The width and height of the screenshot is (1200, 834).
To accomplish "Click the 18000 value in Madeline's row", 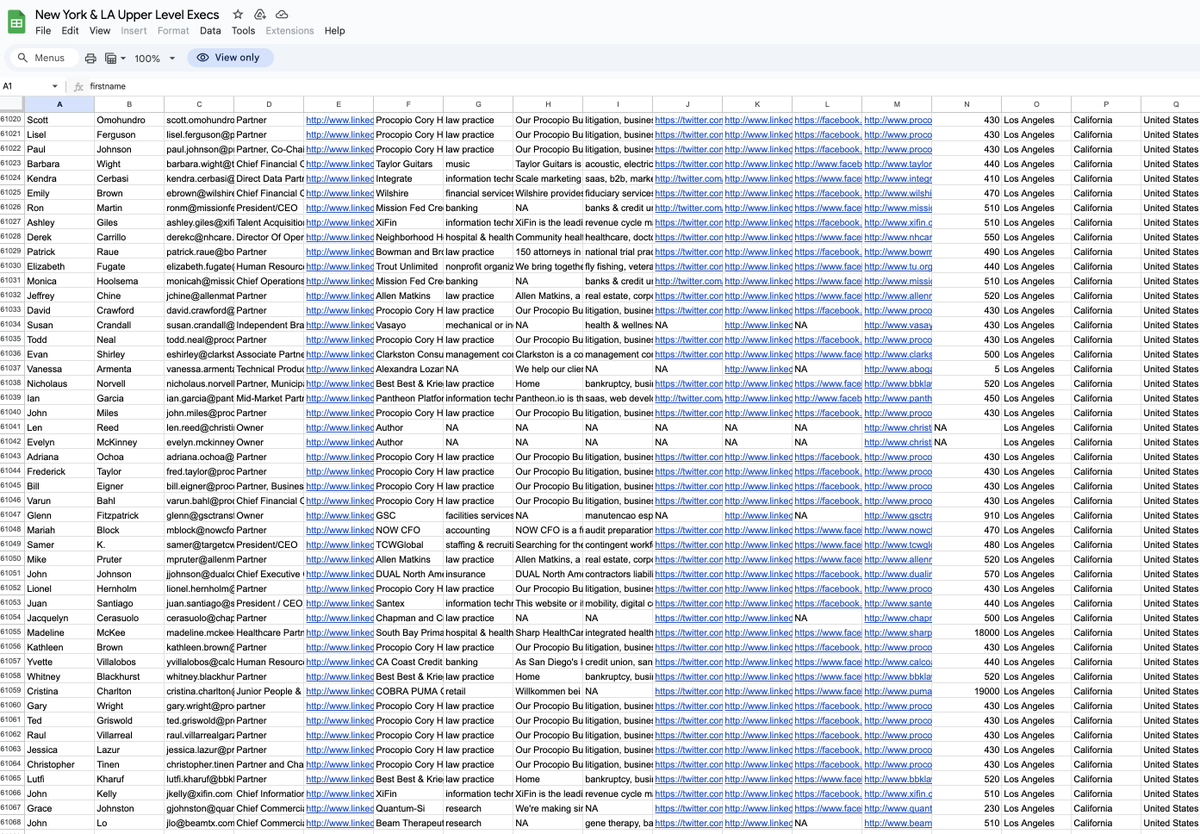I will [x=967, y=633].
